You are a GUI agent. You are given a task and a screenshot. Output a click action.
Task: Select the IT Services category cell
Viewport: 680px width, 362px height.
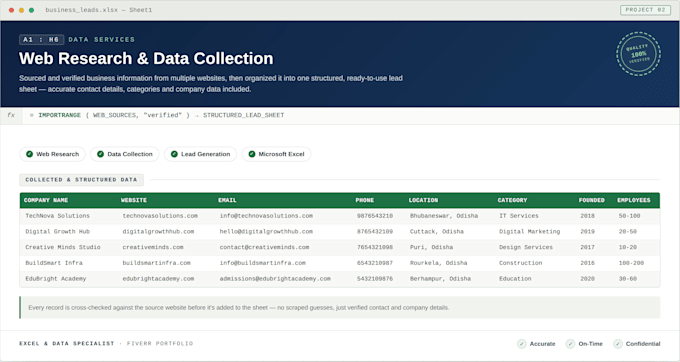click(519, 216)
